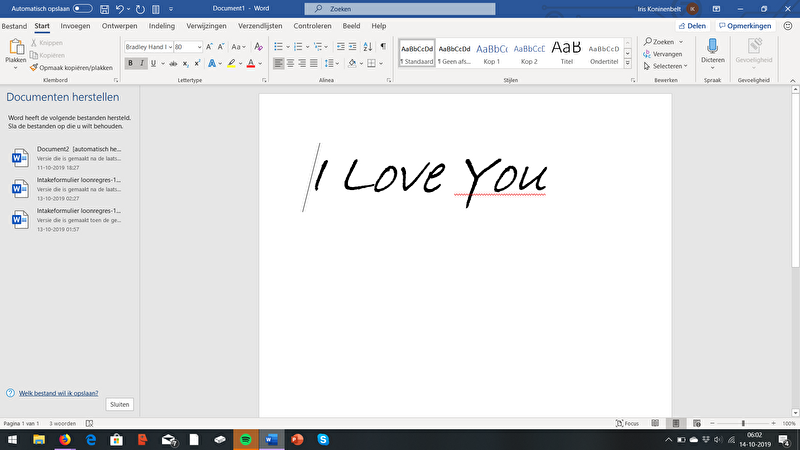This screenshot has height=450, width=800.
Task: Center align the text
Action: point(292,63)
